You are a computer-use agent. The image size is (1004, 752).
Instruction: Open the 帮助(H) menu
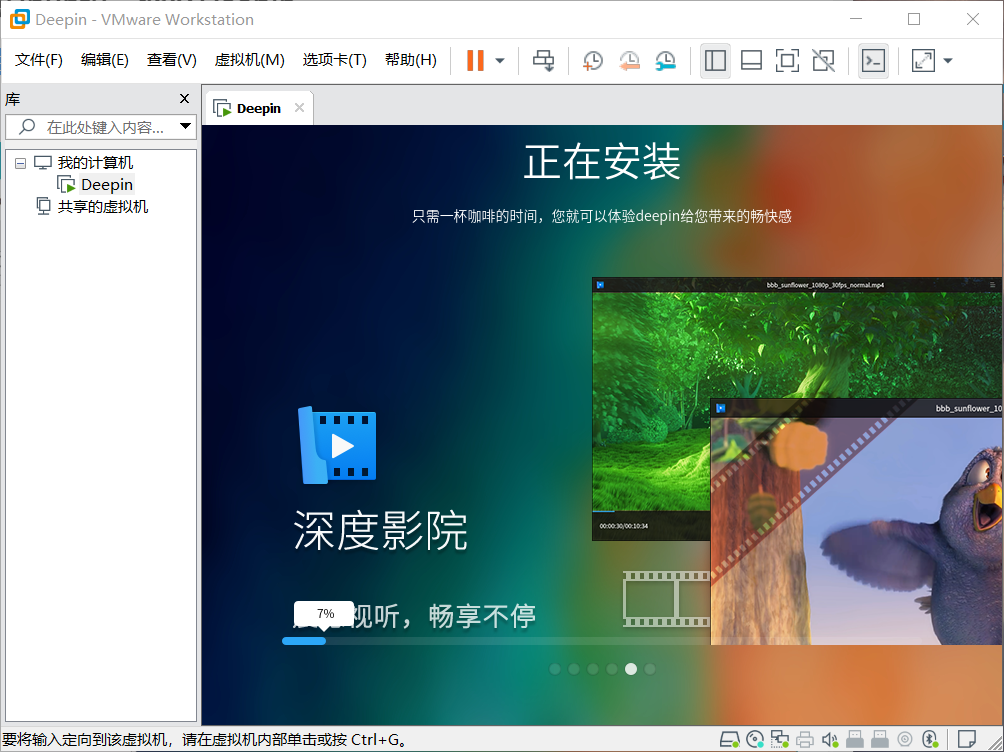pos(411,60)
